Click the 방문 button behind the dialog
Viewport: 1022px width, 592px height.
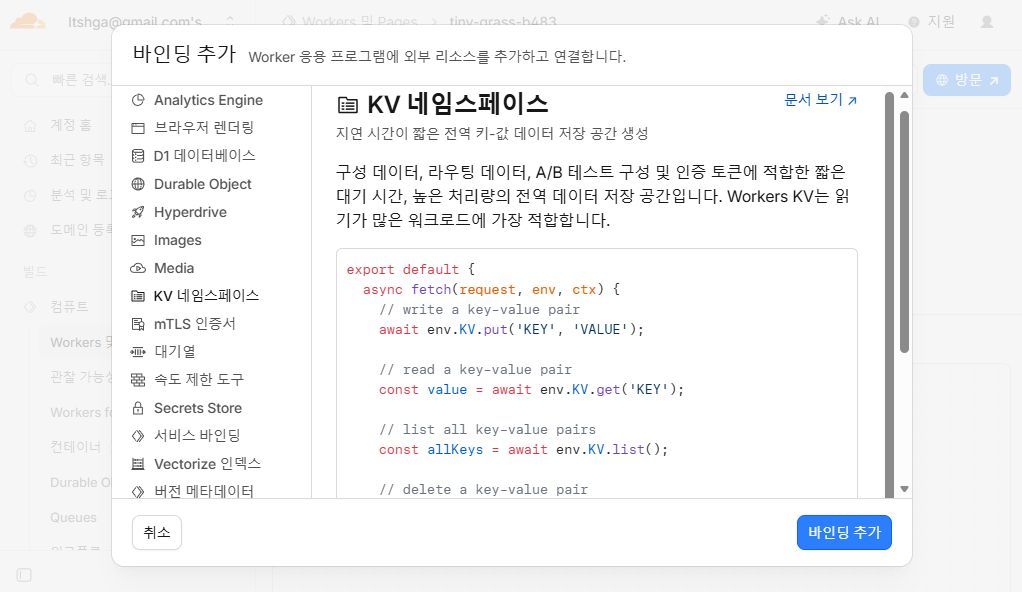click(967, 80)
